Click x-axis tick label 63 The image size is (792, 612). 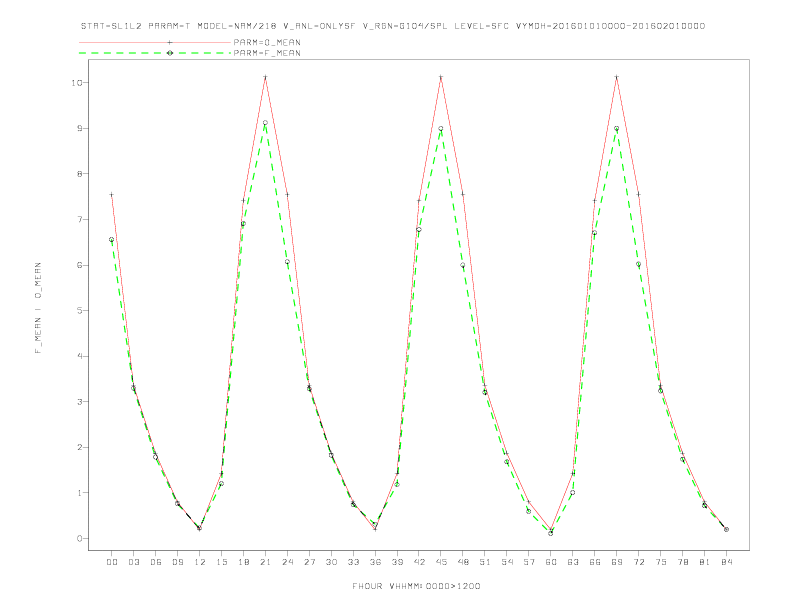[573, 562]
